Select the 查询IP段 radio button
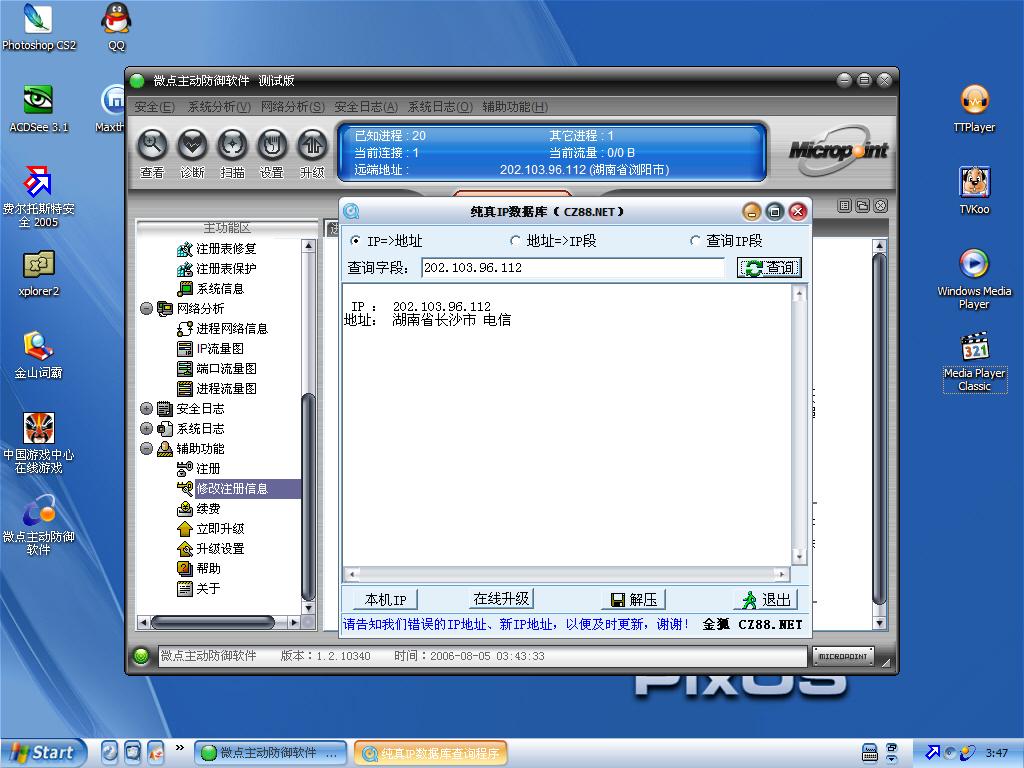This screenshot has width=1024, height=768. tap(695, 240)
